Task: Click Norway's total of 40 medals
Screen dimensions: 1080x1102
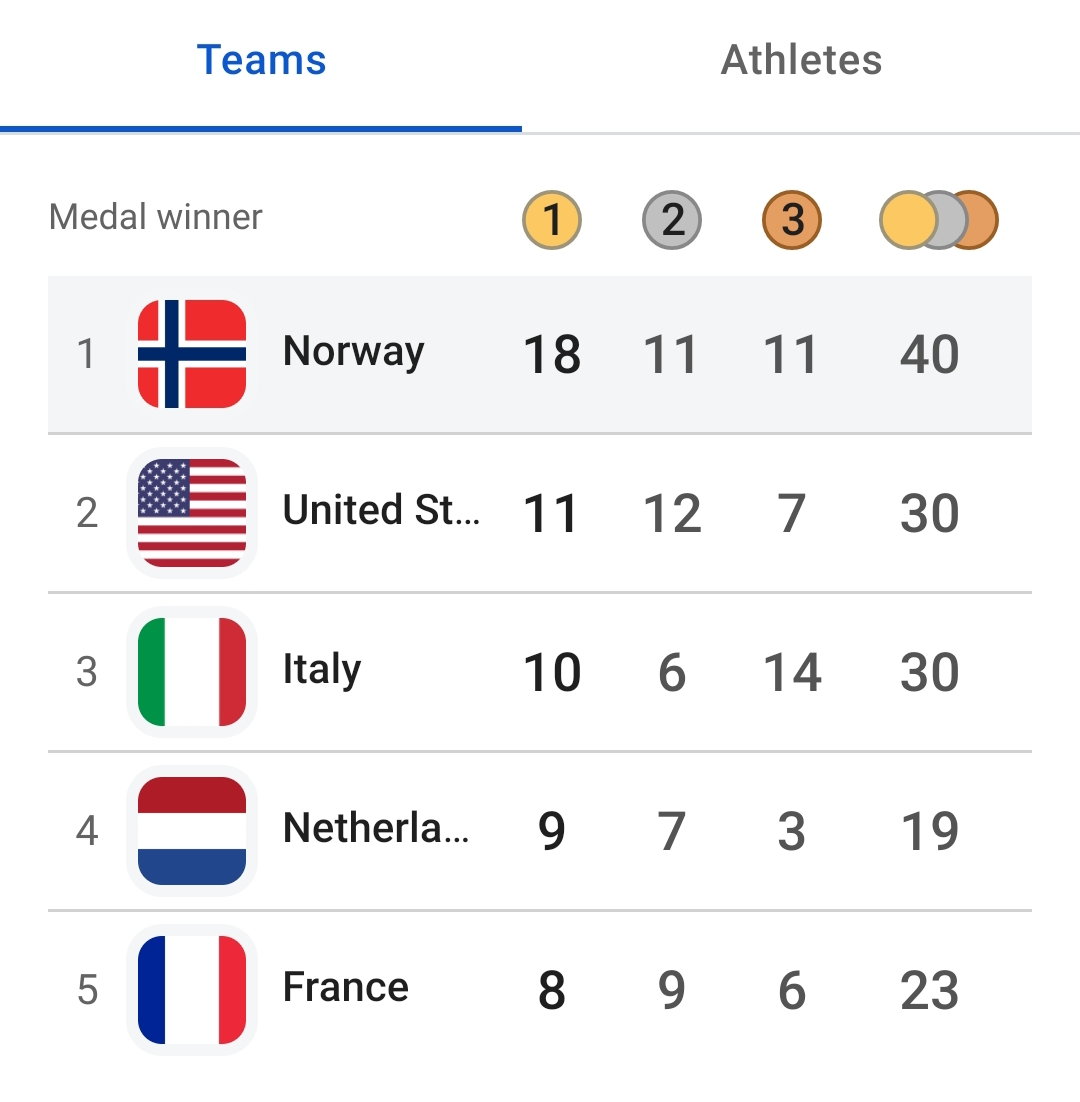Action: click(x=930, y=354)
